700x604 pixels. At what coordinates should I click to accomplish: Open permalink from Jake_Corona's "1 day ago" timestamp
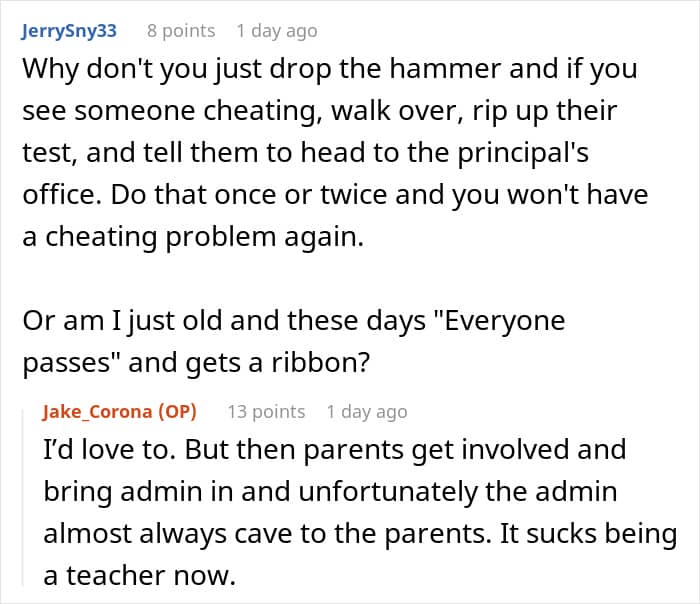pos(367,412)
